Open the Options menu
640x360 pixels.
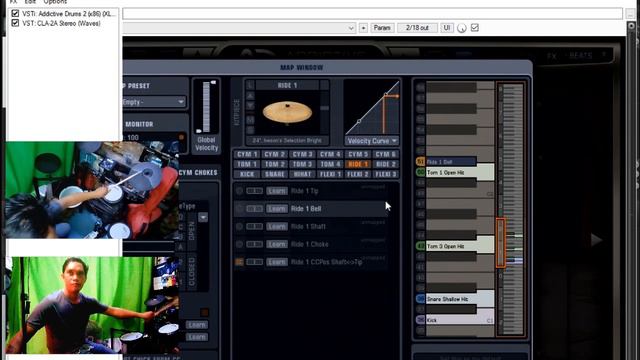click(x=55, y=2)
